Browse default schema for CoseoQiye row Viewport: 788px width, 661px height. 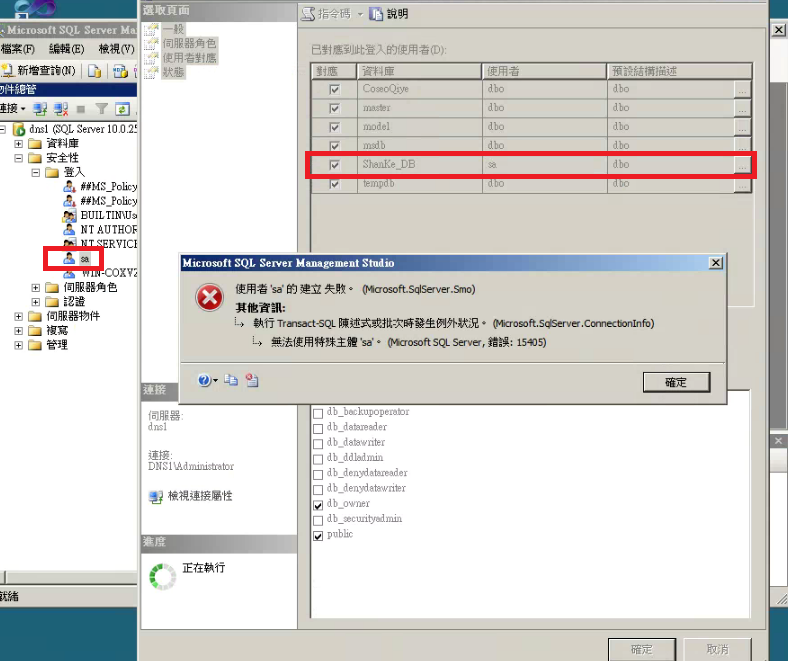(742, 89)
